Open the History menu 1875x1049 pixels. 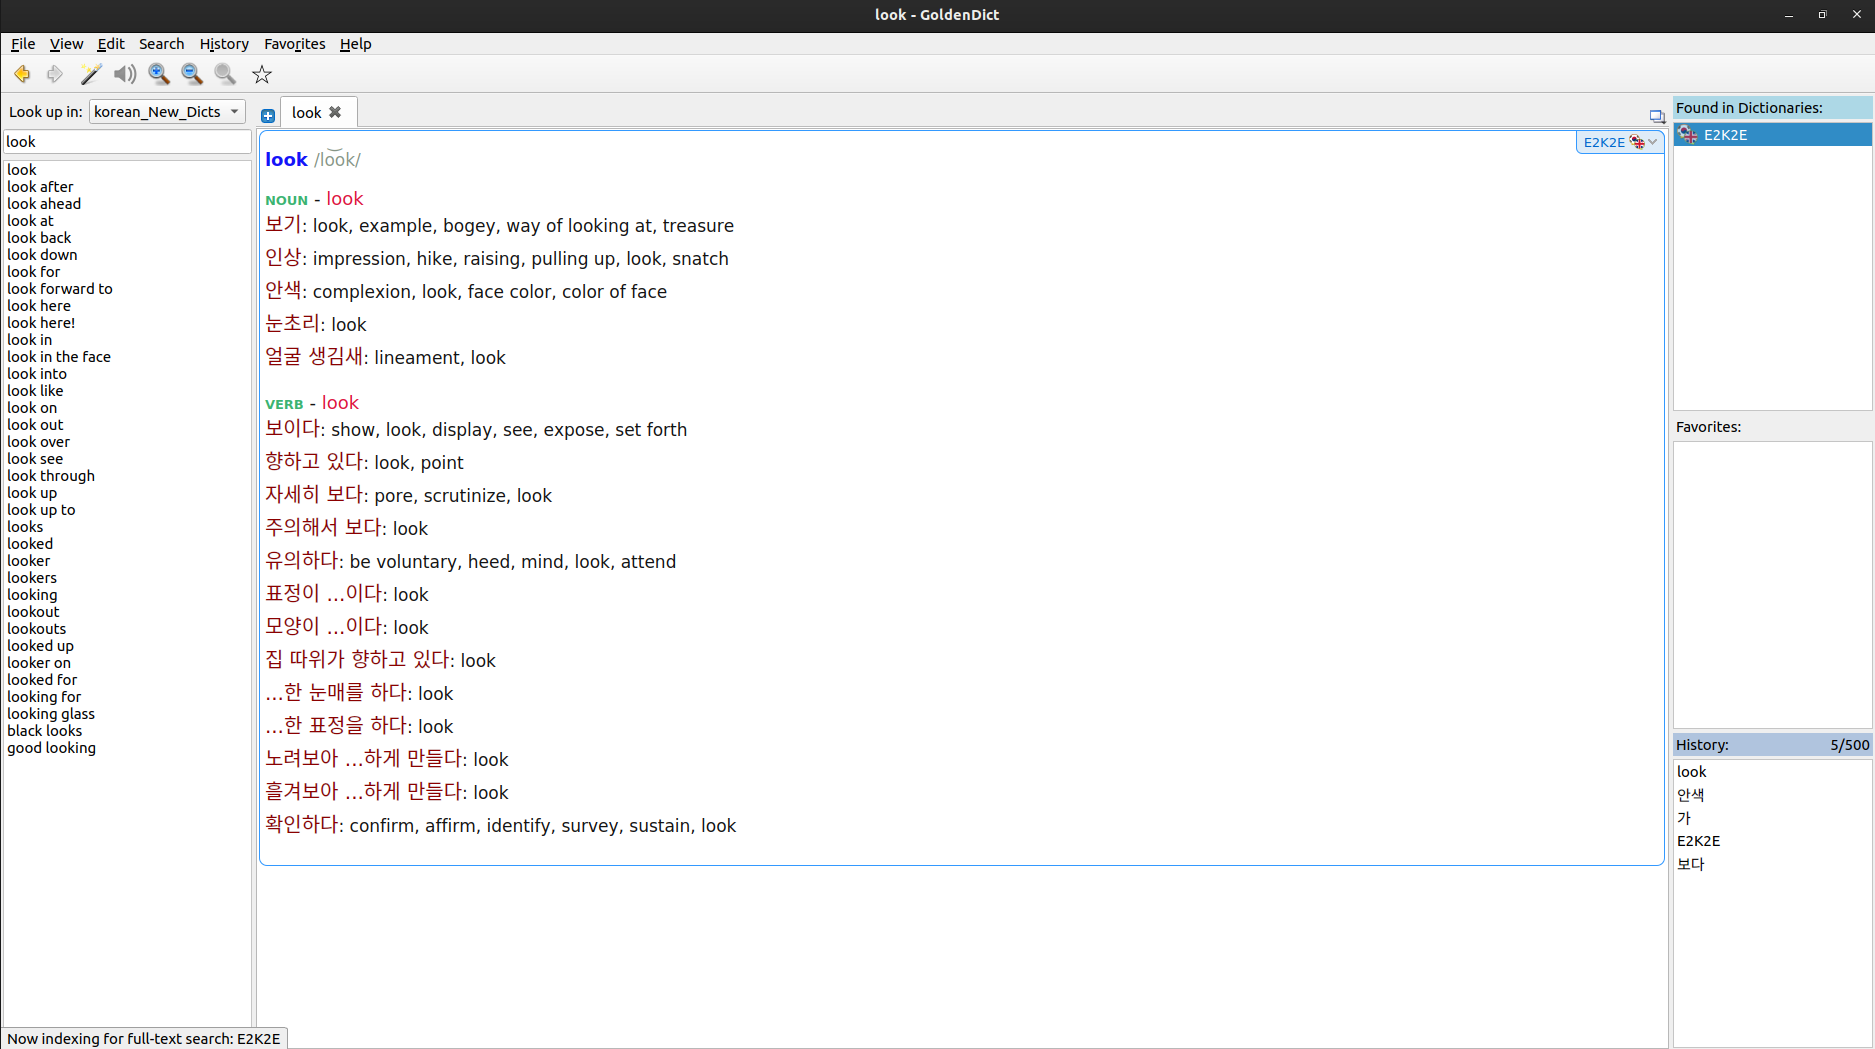(223, 44)
